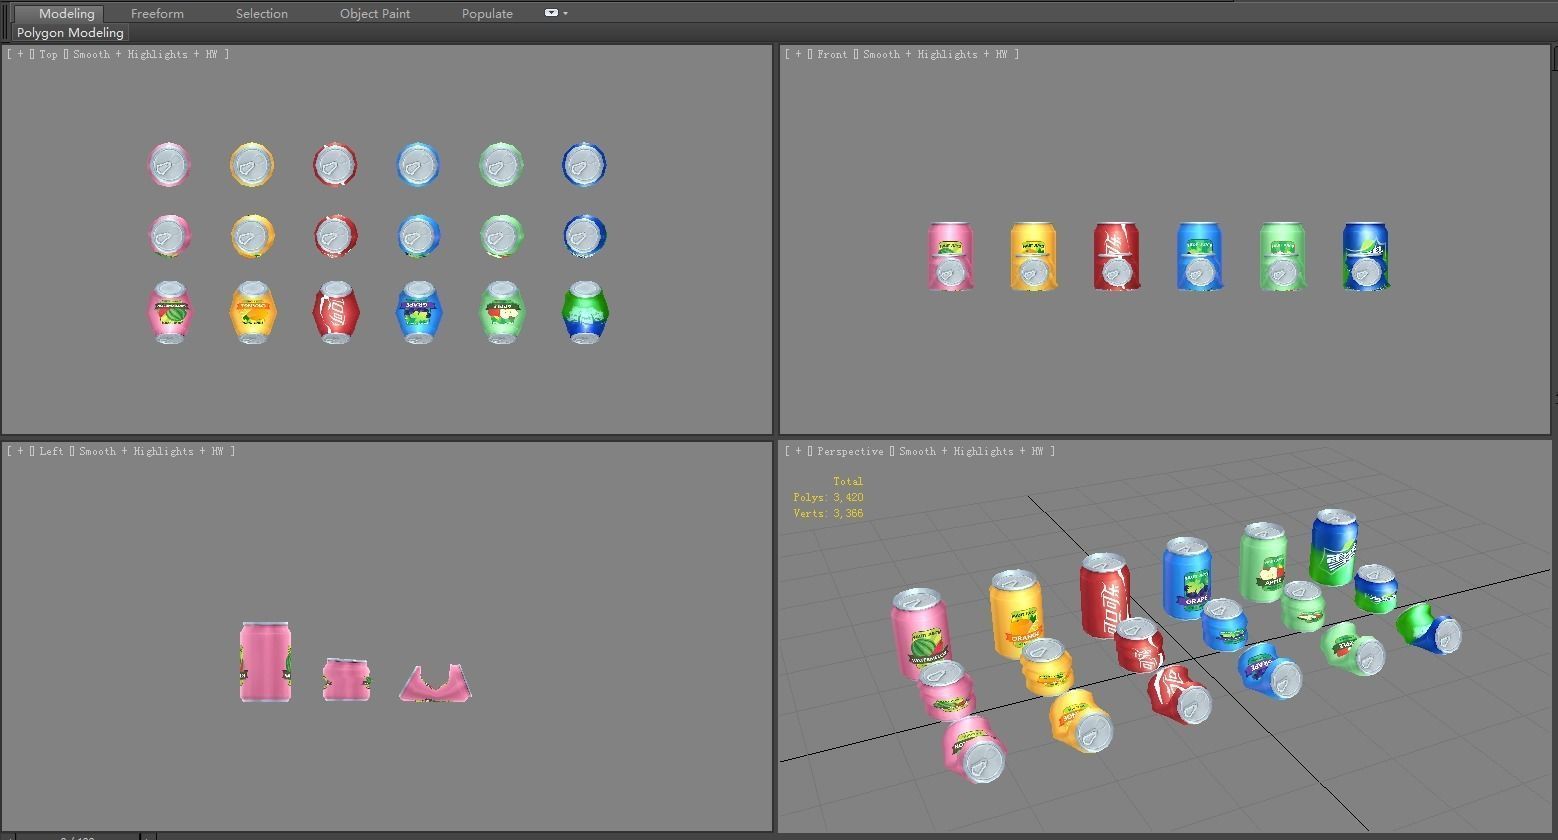
Task: Select flattened red cola can in Top viewport
Action: pyautogui.click(x=336, y=313)
